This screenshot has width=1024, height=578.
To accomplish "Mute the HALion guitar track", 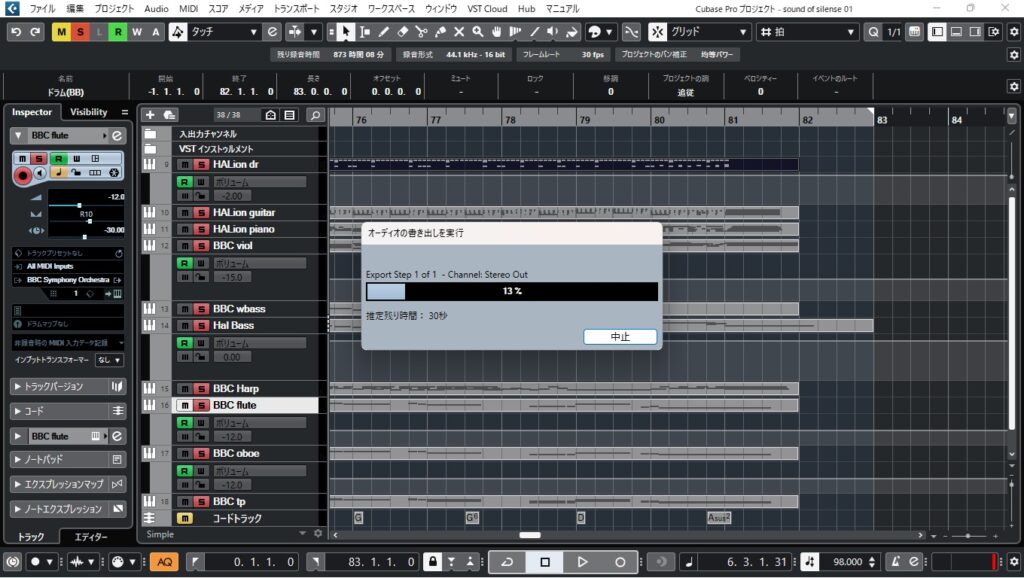I will tap(184, 213).
